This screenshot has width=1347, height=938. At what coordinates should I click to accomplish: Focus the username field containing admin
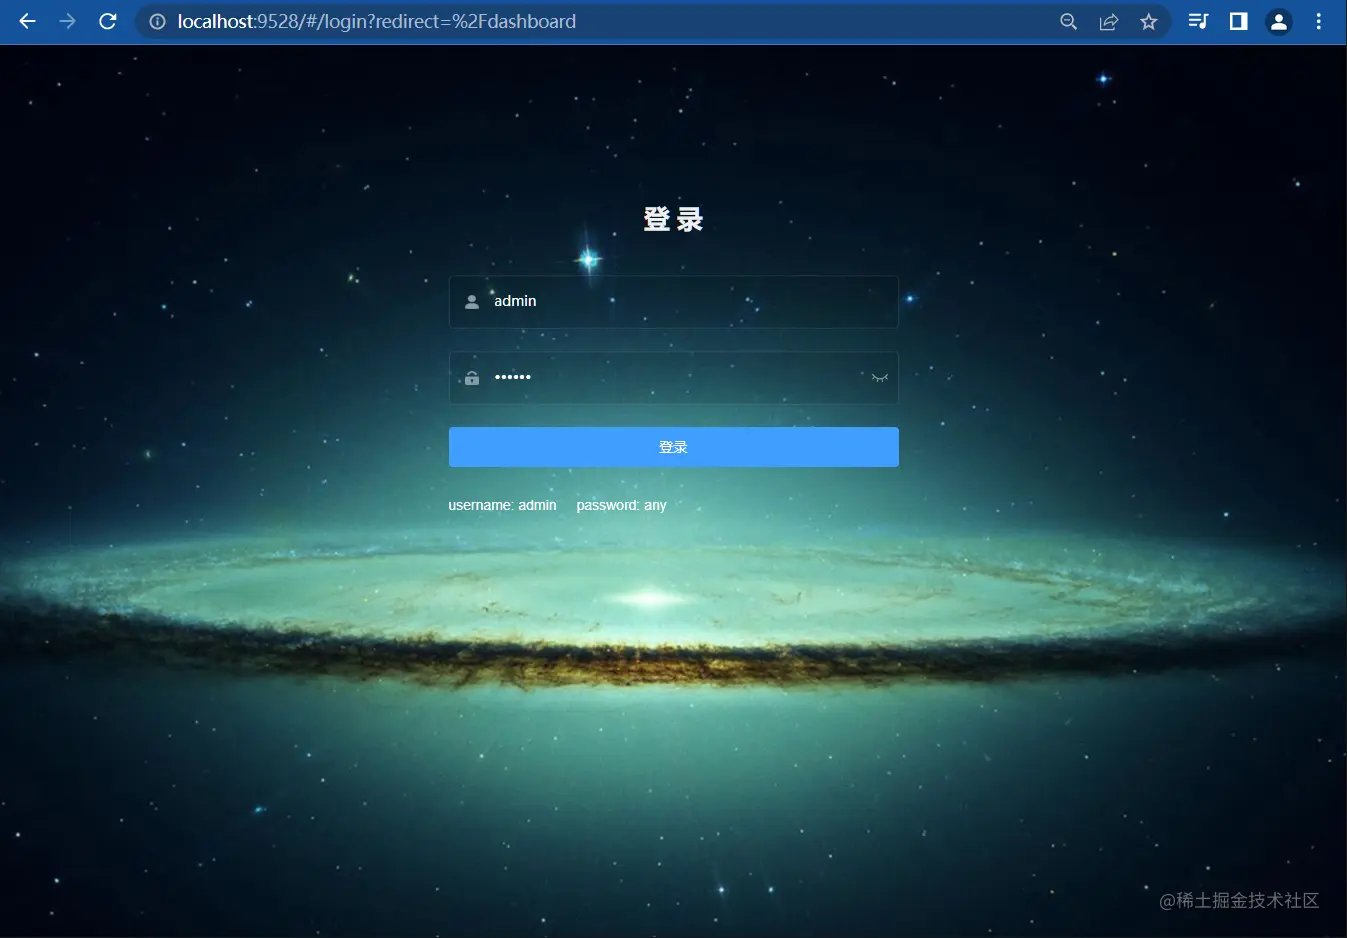click(674, 301)
